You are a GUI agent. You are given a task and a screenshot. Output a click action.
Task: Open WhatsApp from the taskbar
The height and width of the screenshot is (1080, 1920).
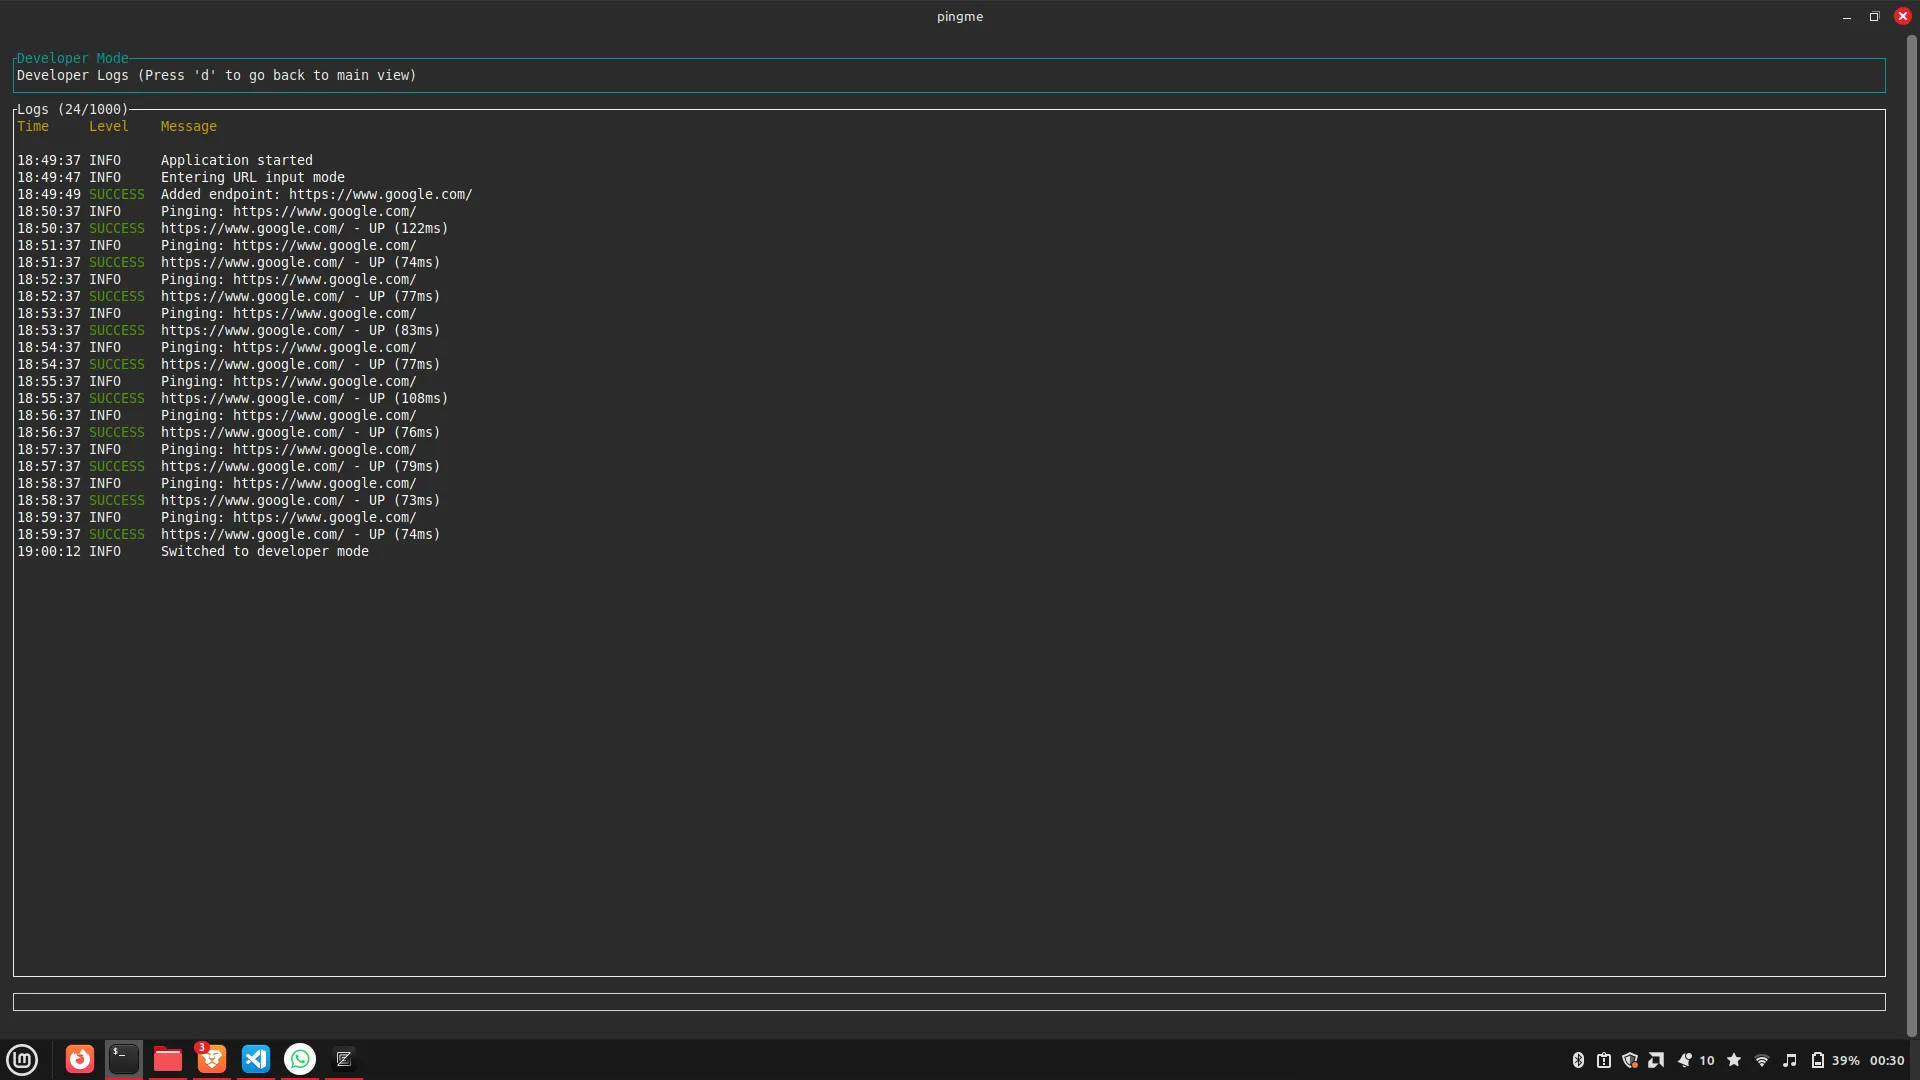pos(300,1059)
